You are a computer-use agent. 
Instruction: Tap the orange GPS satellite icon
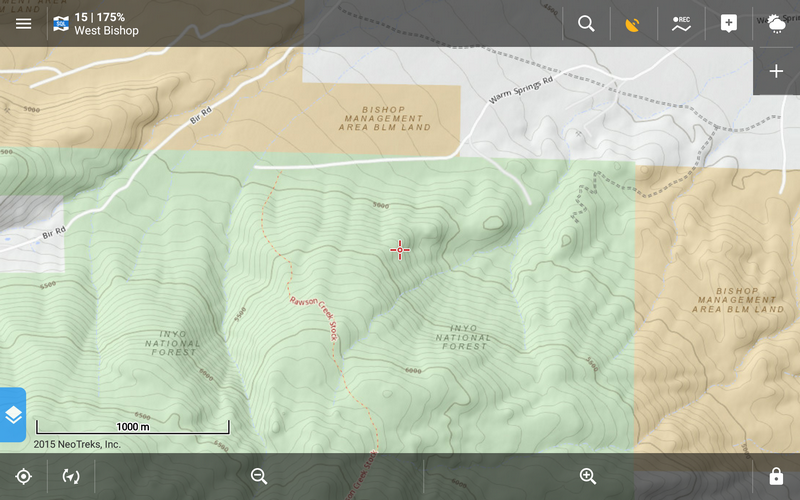click(x=633, y=24)
